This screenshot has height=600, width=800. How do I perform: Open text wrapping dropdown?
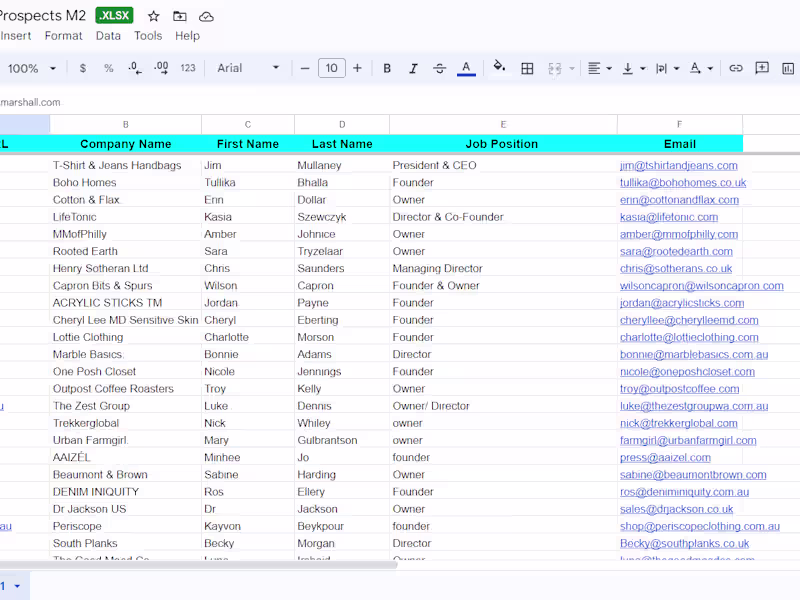667,68
